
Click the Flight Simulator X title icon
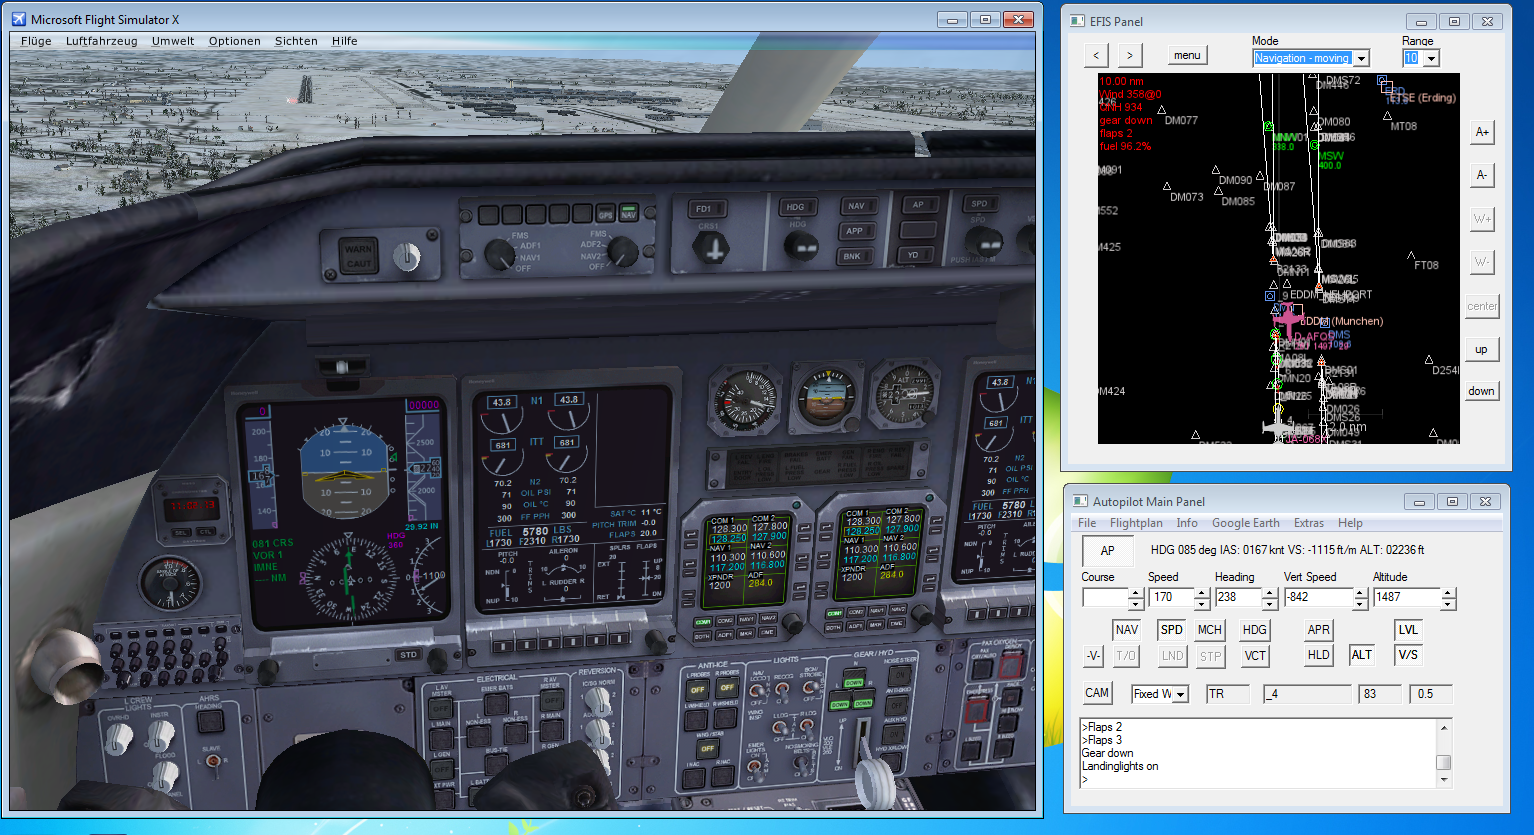(x=19, y=19)
